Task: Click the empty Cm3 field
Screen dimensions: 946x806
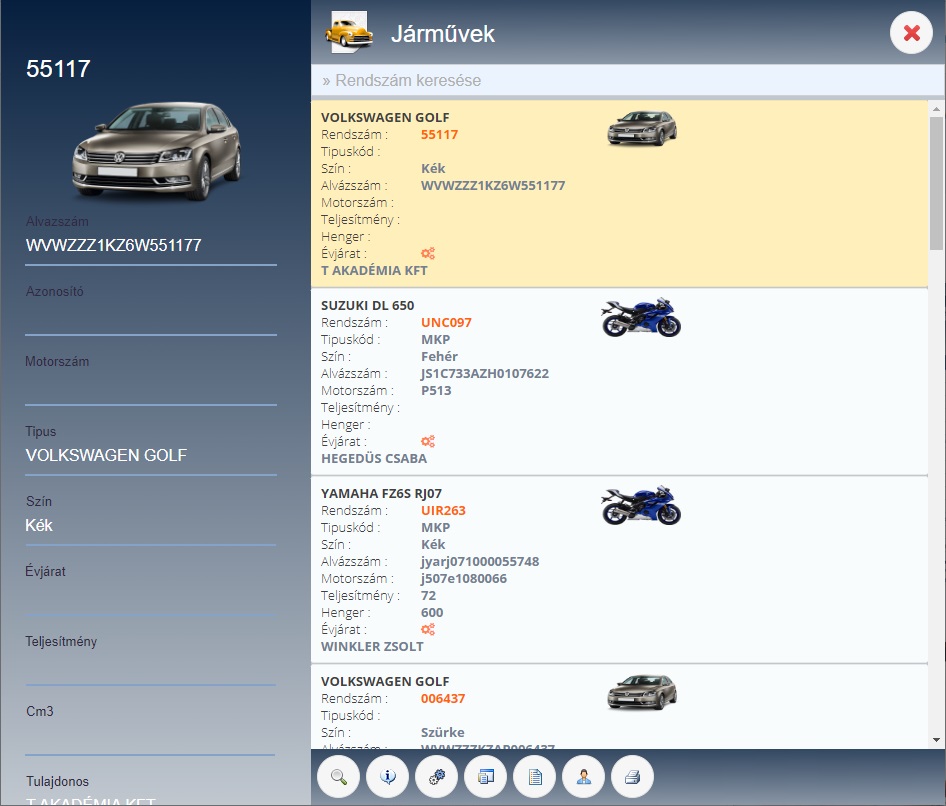Action: tap(151, 737)
